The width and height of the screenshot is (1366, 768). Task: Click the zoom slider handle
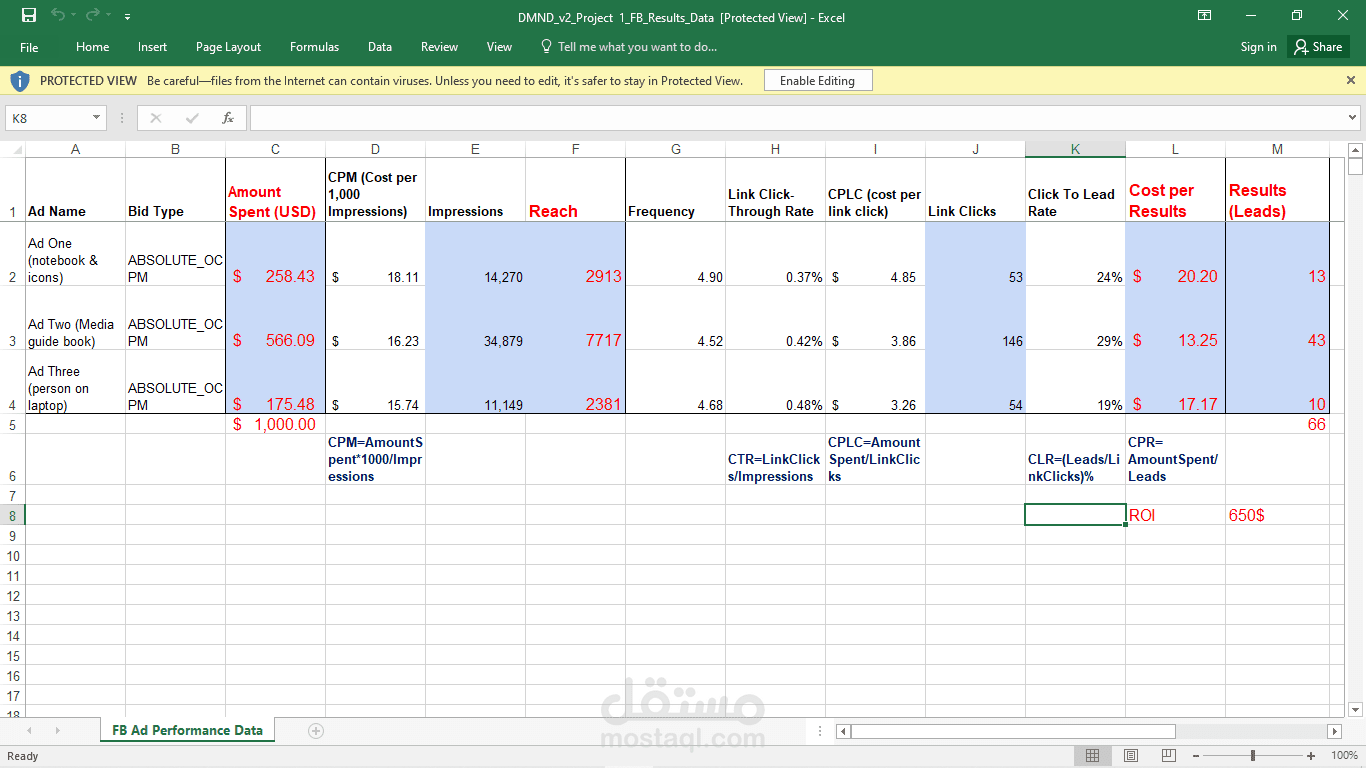pyautogui.click(x=1253, y=755)
